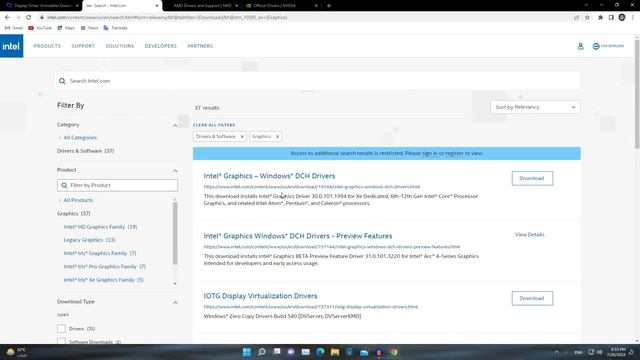
Task: Bookmark this page with the star icon
Action: 587,18
